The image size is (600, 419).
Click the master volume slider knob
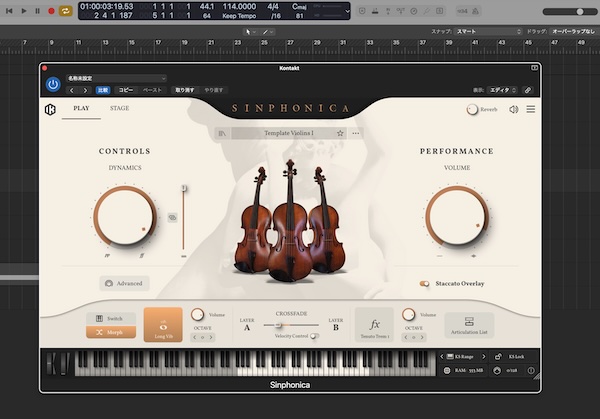tap(580, 11)
